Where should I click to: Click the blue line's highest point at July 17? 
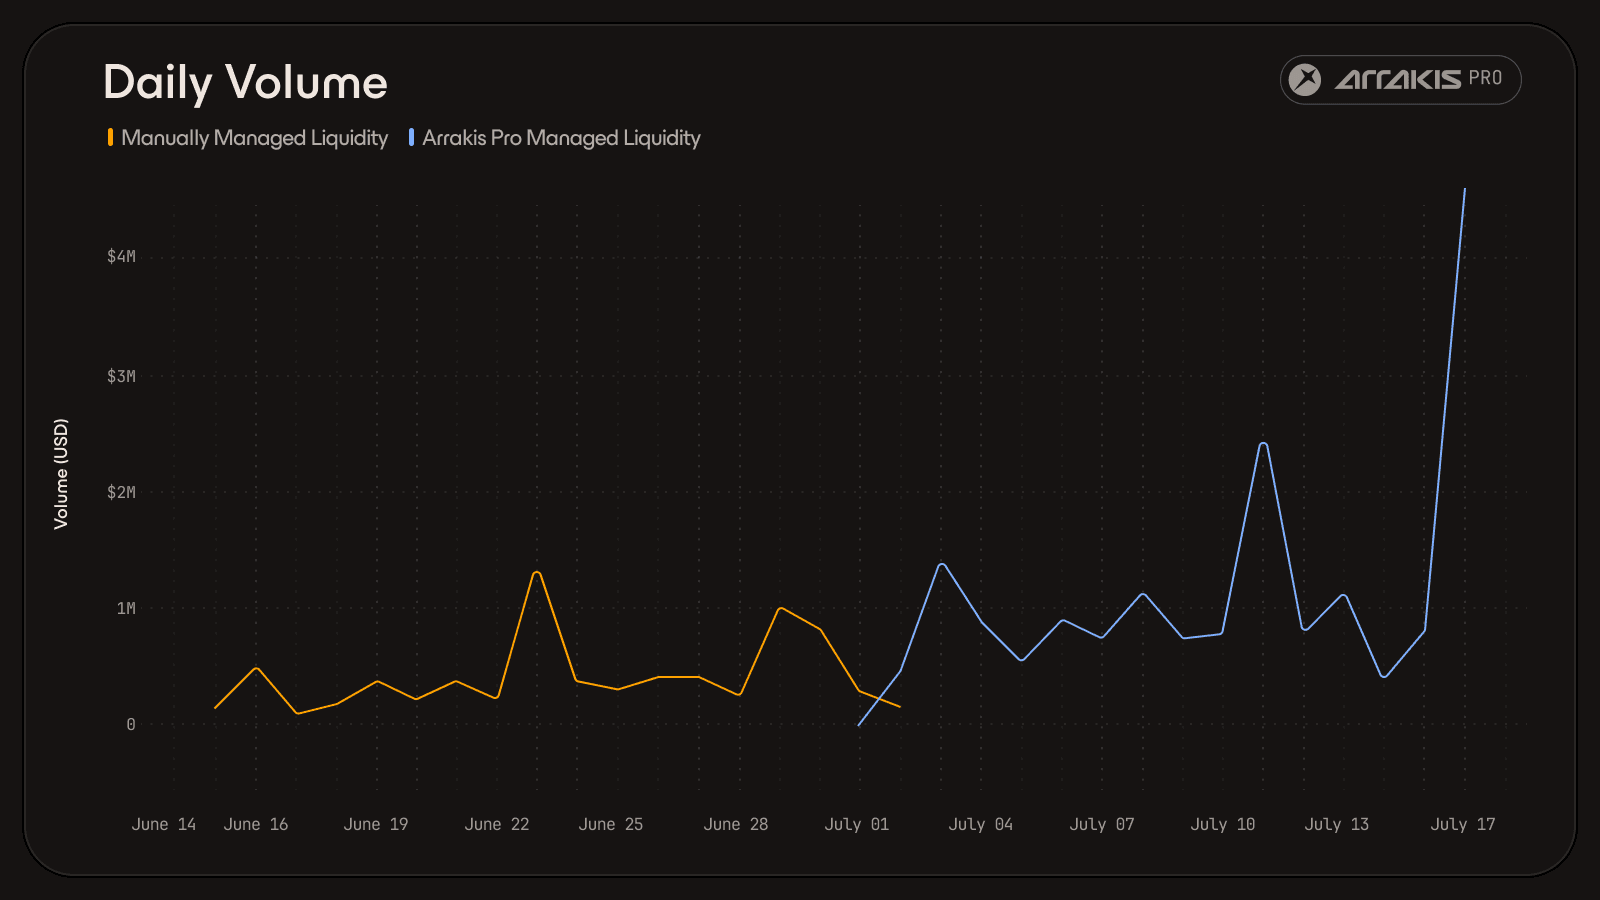coord(1465,189)
